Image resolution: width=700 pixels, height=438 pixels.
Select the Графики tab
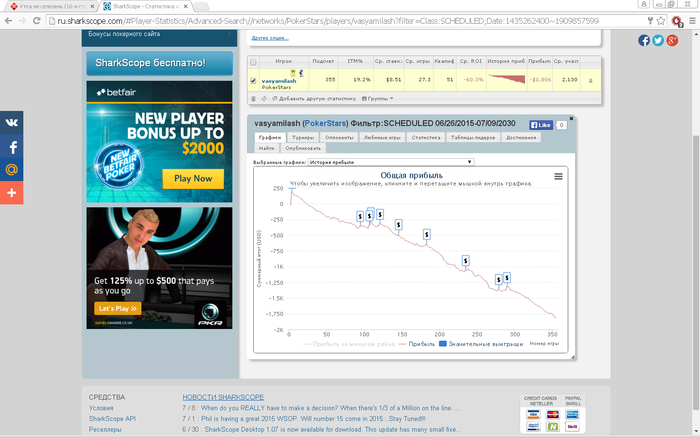click(x=270, y=138)
